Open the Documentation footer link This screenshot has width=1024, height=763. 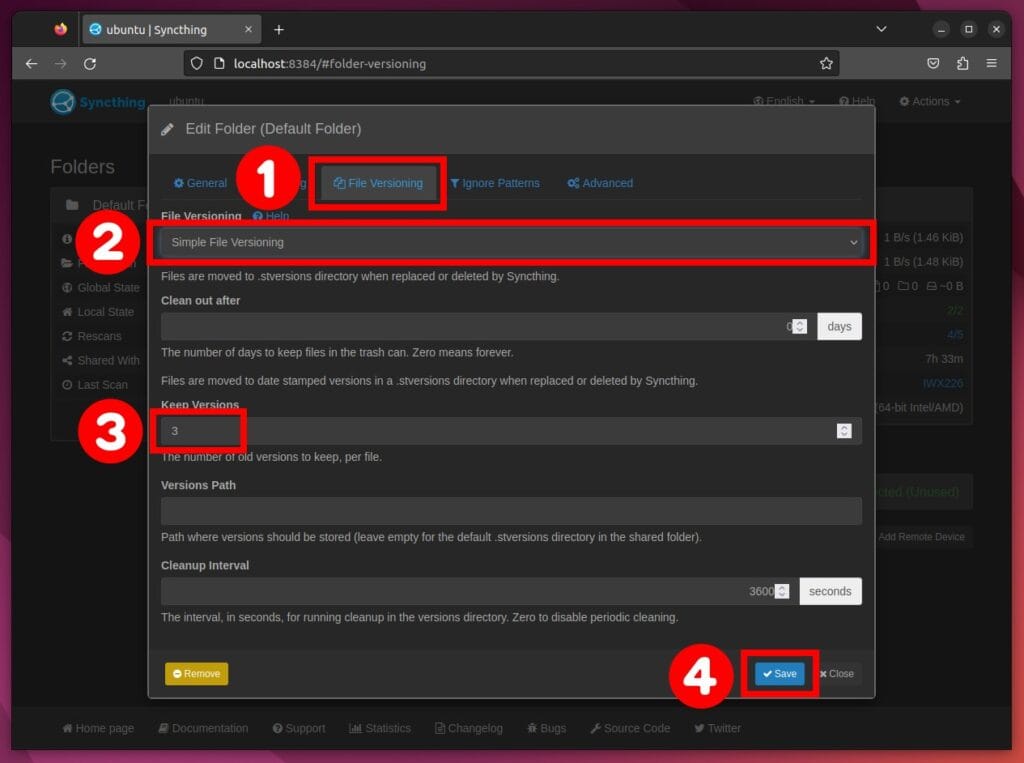click(x=203, y=728)
